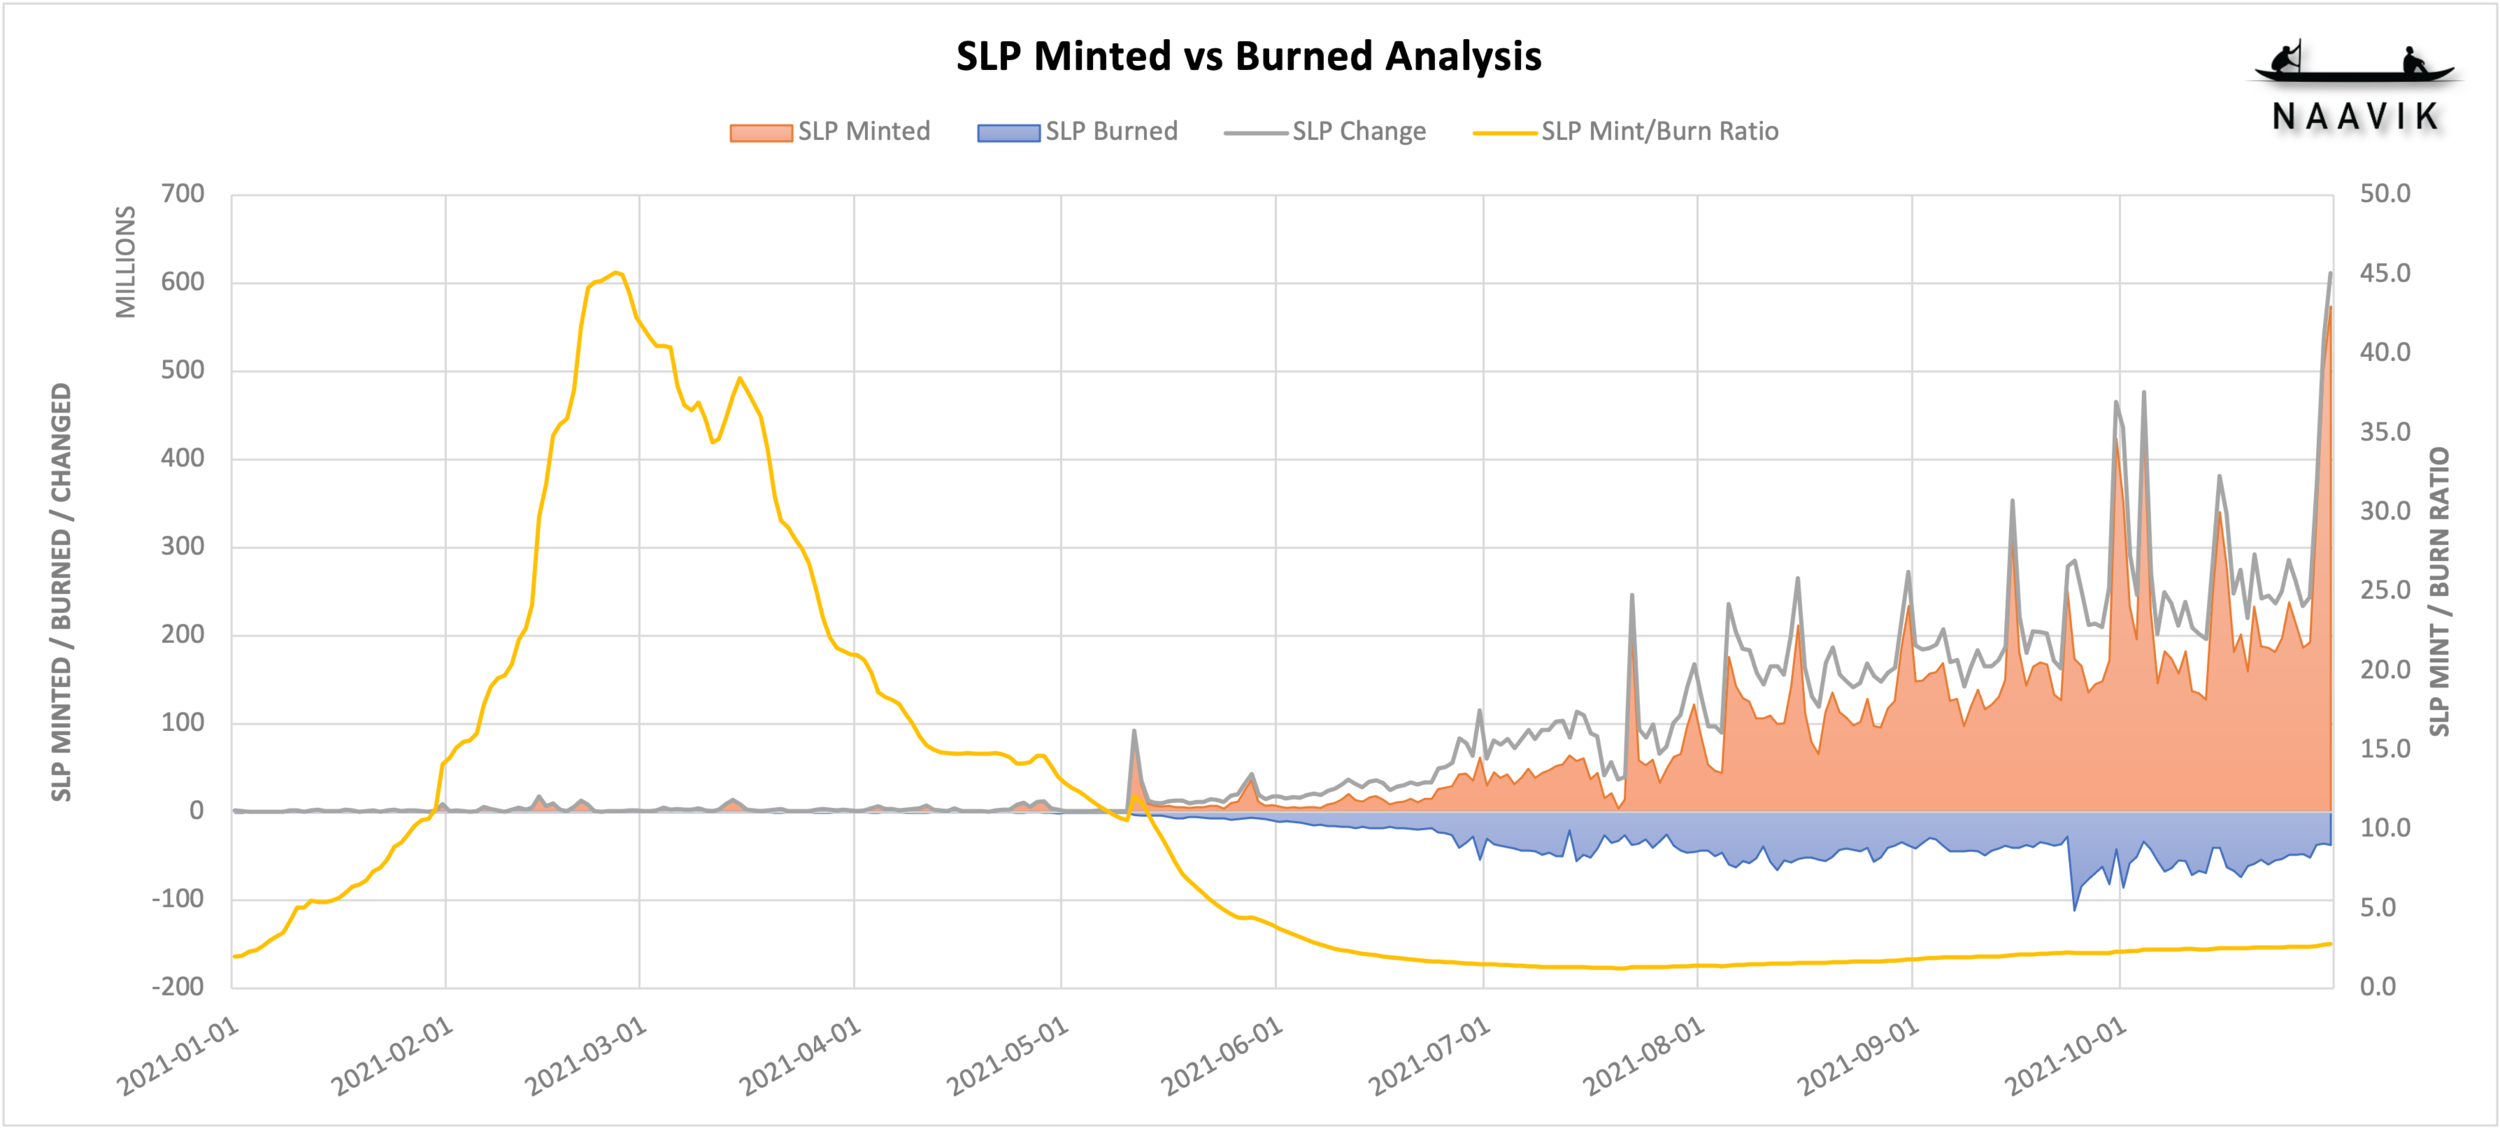The image size is (2500, 1131).
Task: Select the SLP Minted legend label
Action: click(864, 132)
